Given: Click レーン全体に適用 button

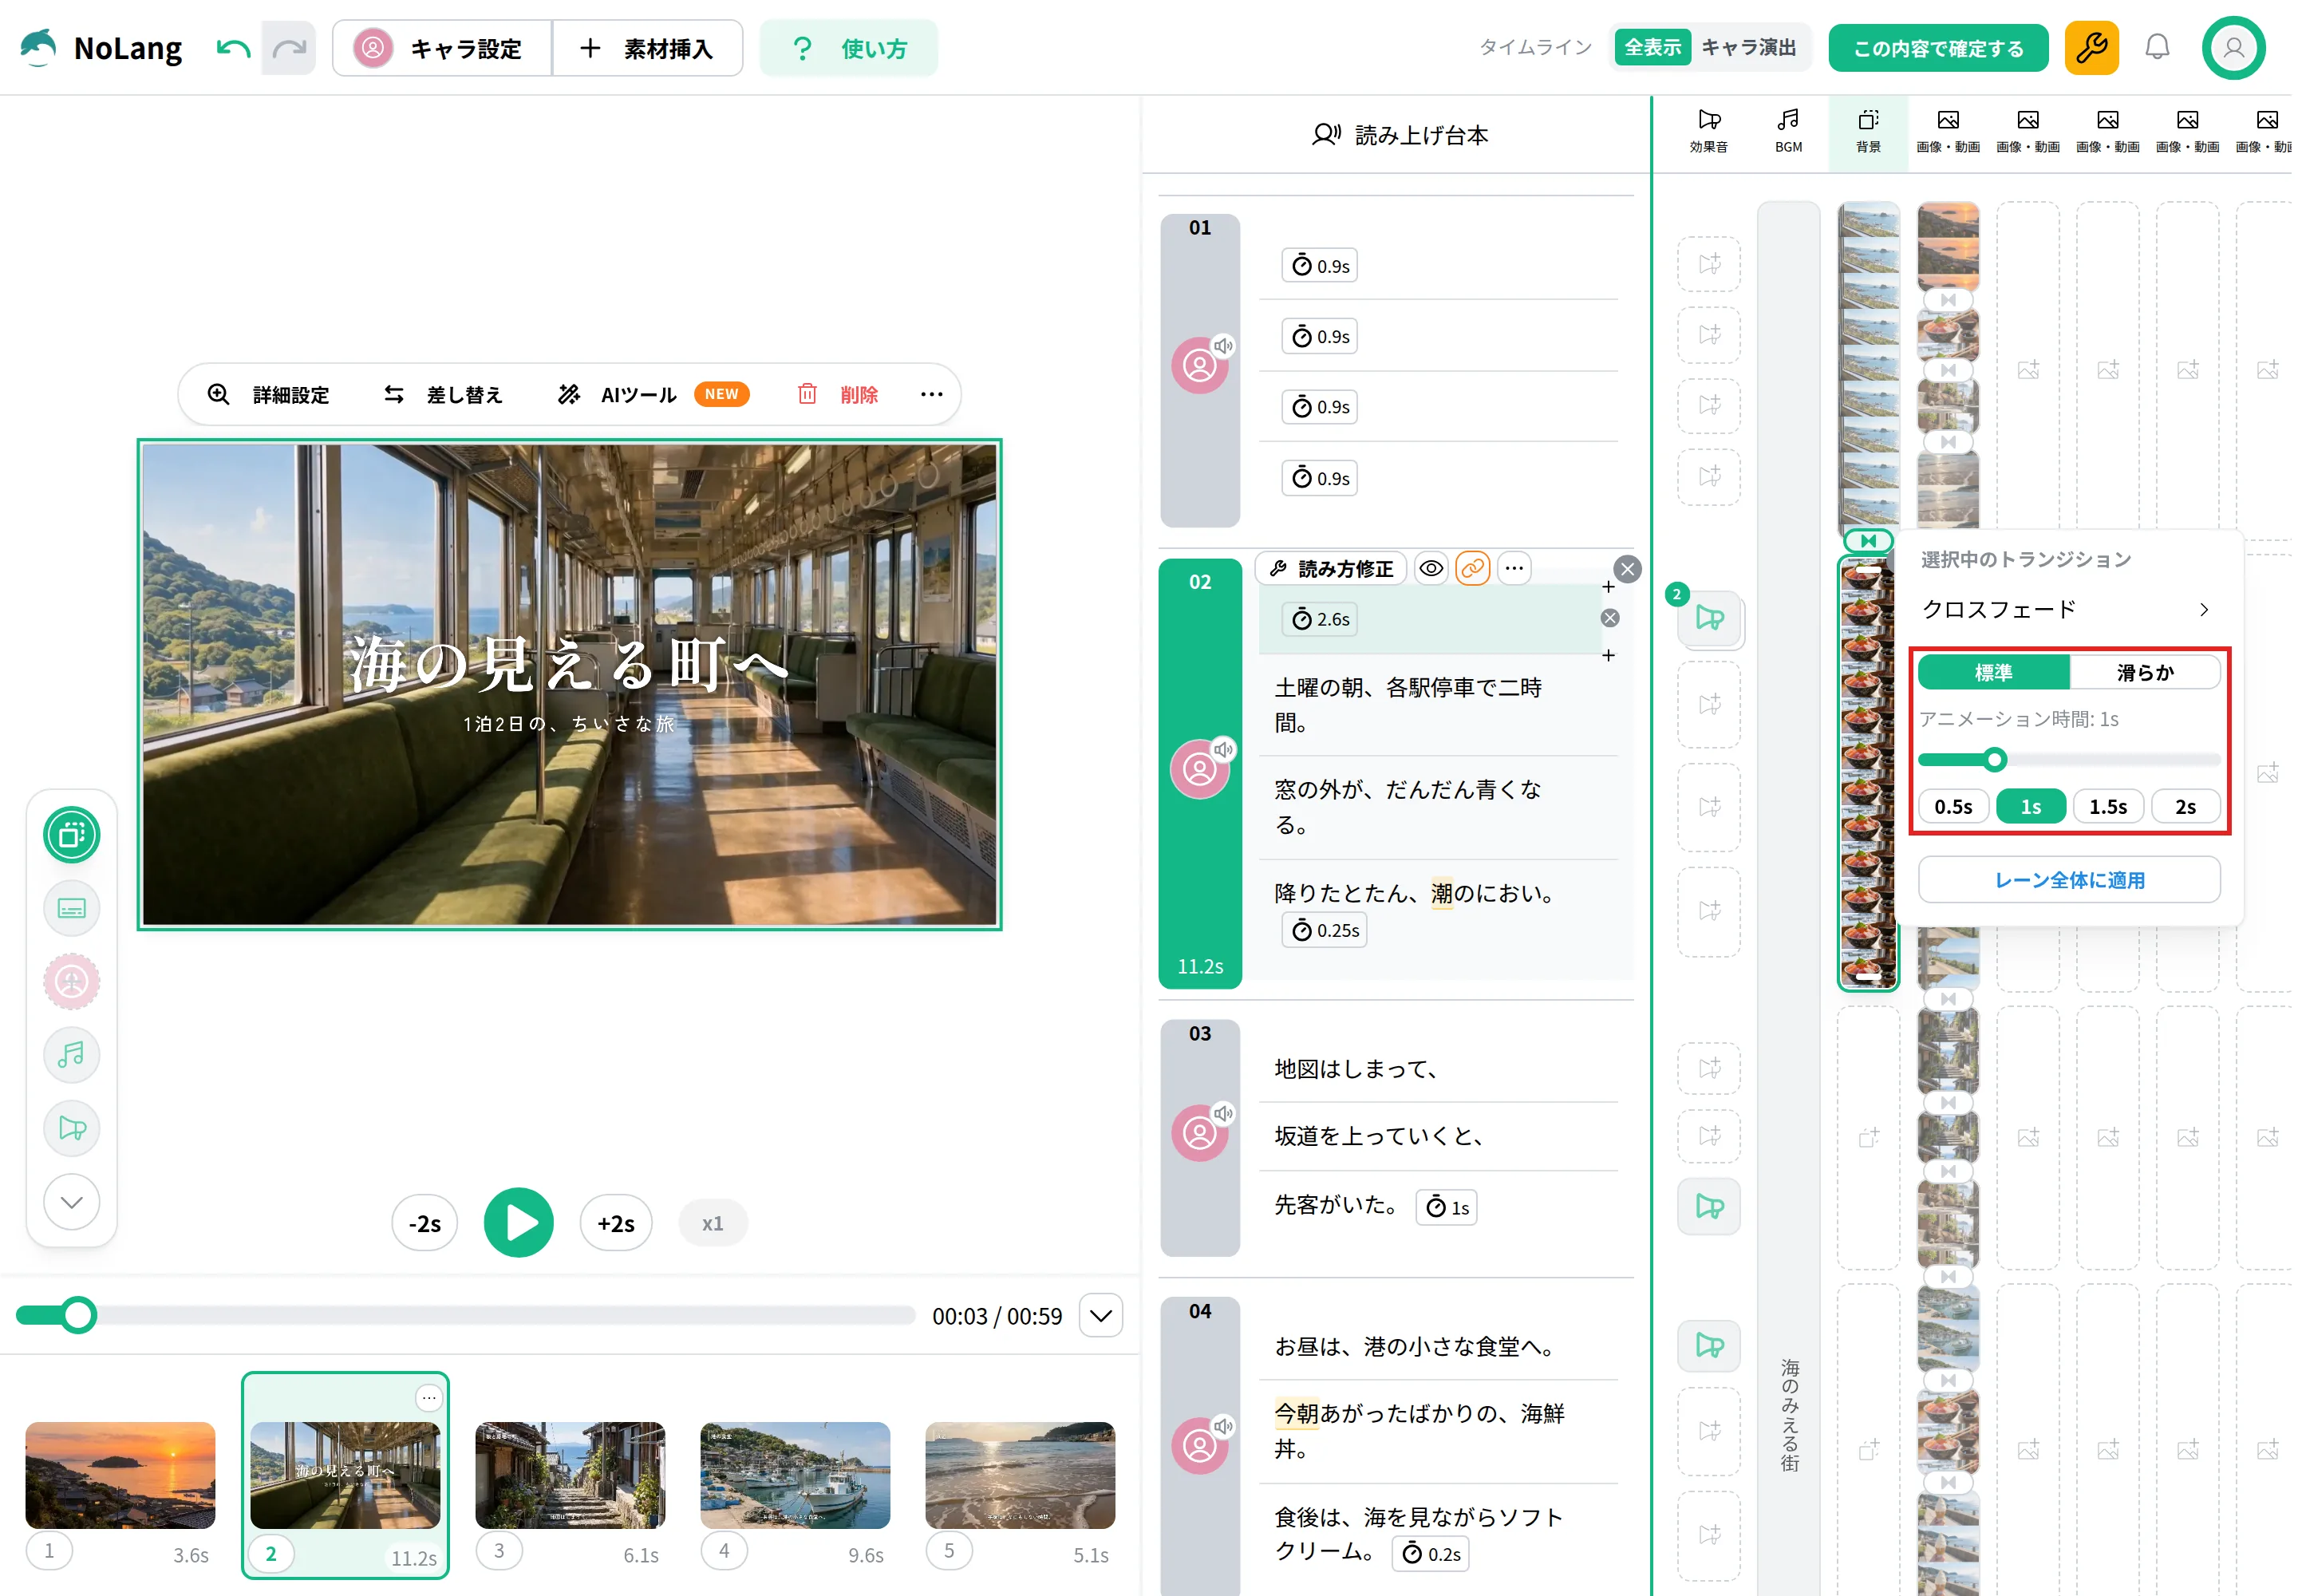Looking at the screenshot, I should [x=2068, y=879].
